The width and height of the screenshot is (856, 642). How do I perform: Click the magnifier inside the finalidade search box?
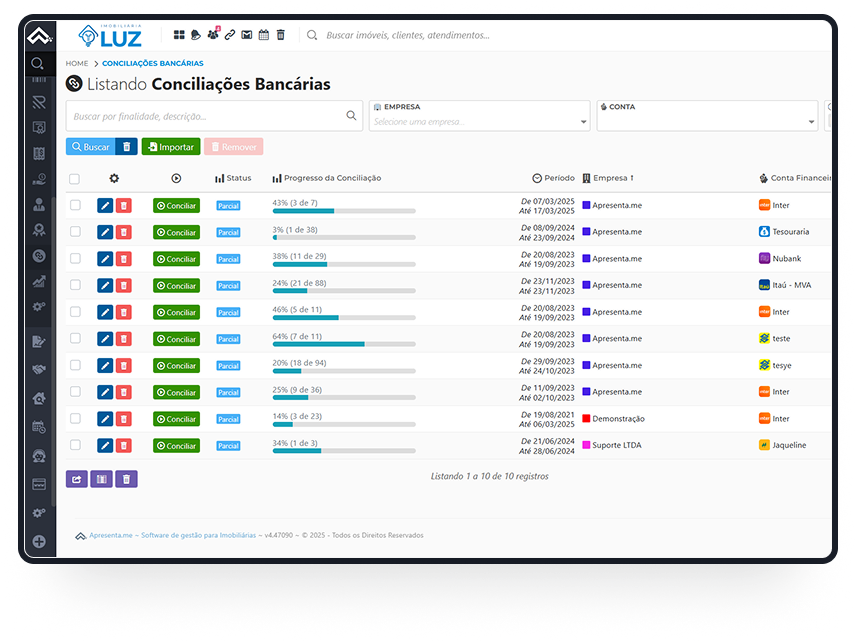pyautogui.click(x=351, y=115)
